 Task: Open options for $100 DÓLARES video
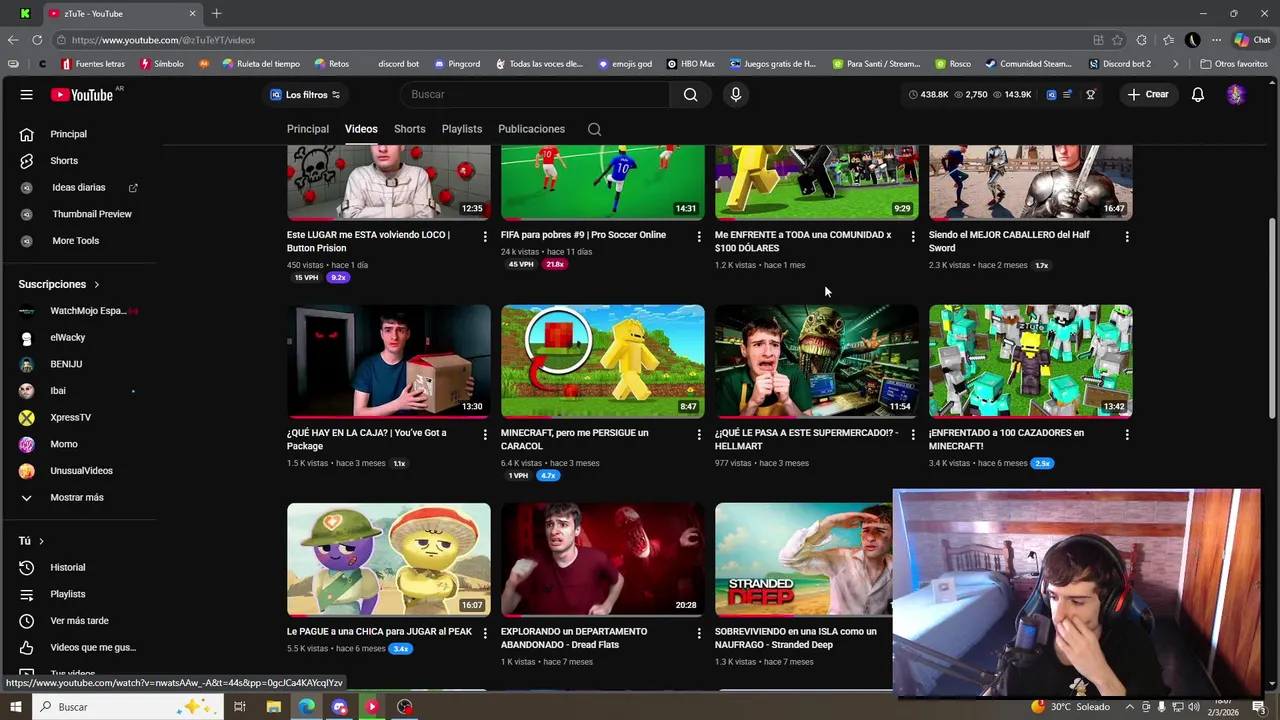coord(912,236)
